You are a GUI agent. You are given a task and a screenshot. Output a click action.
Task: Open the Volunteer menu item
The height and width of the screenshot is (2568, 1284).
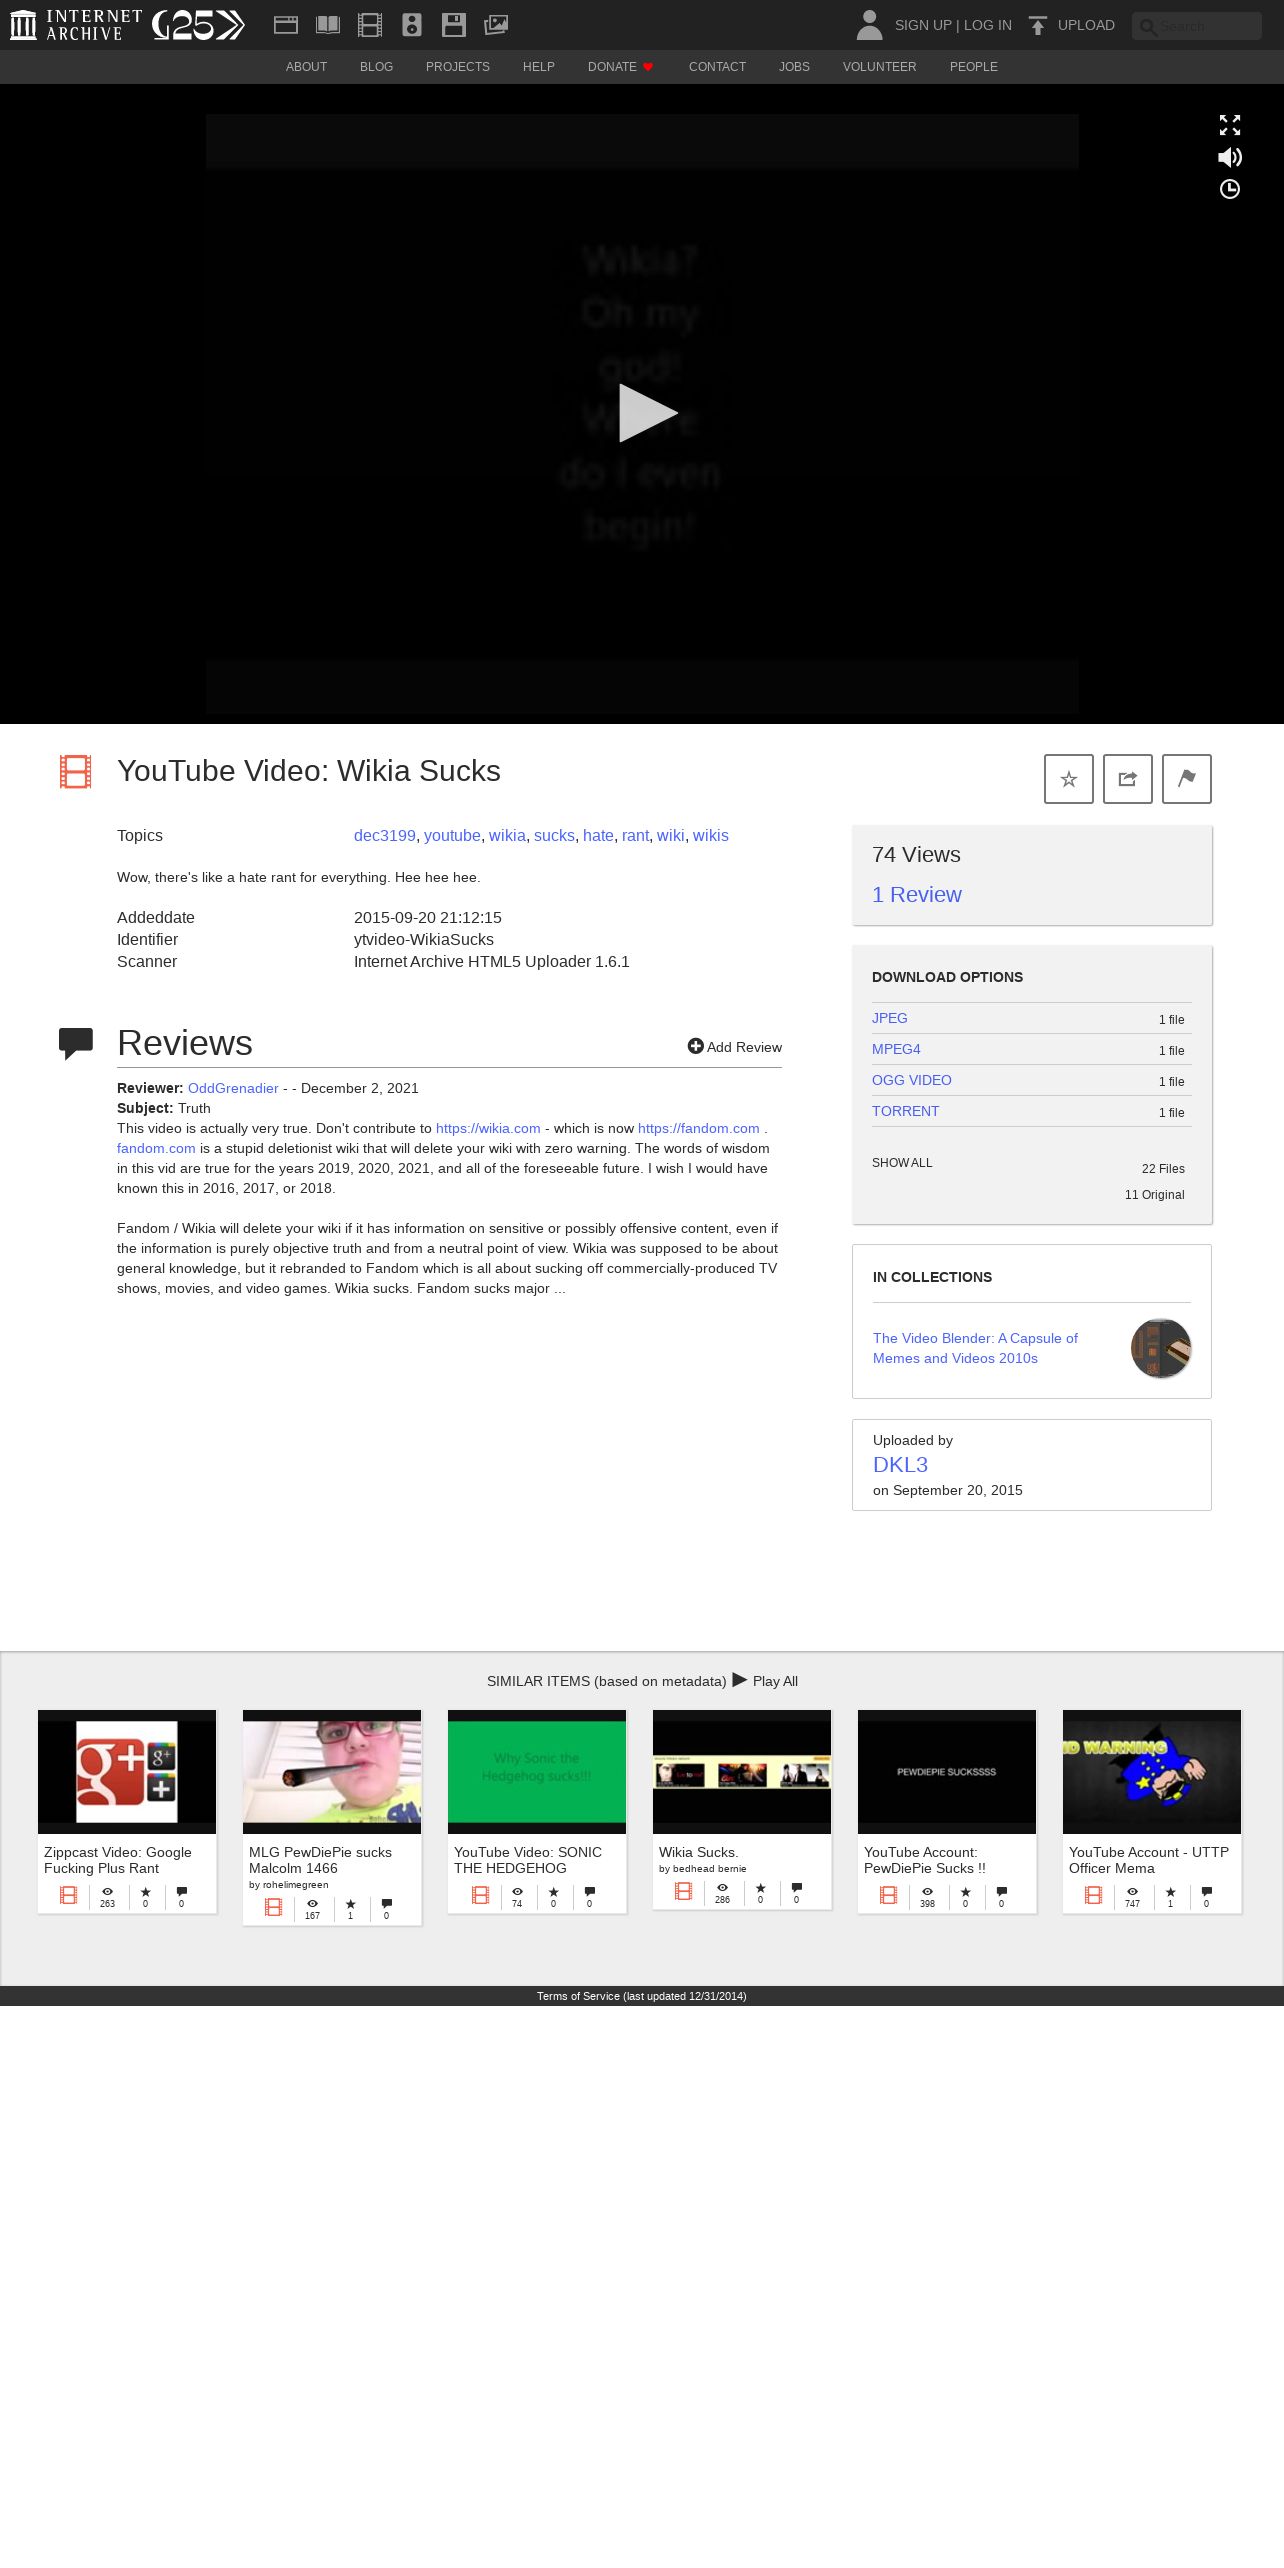(879, 67)
